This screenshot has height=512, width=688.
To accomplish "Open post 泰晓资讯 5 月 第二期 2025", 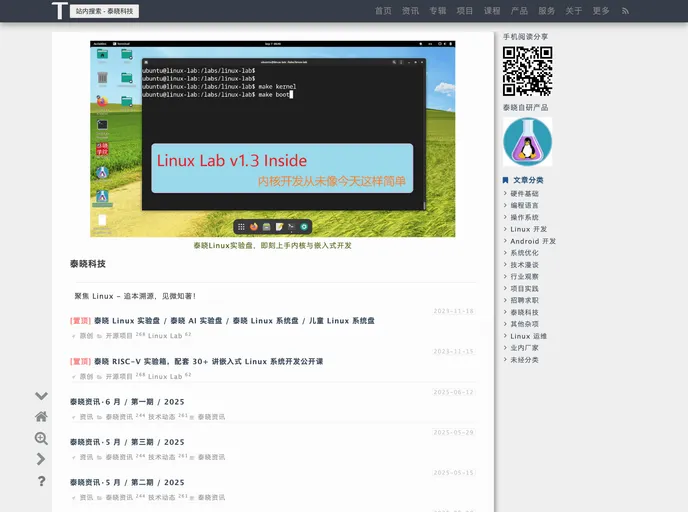I will 127,483.
